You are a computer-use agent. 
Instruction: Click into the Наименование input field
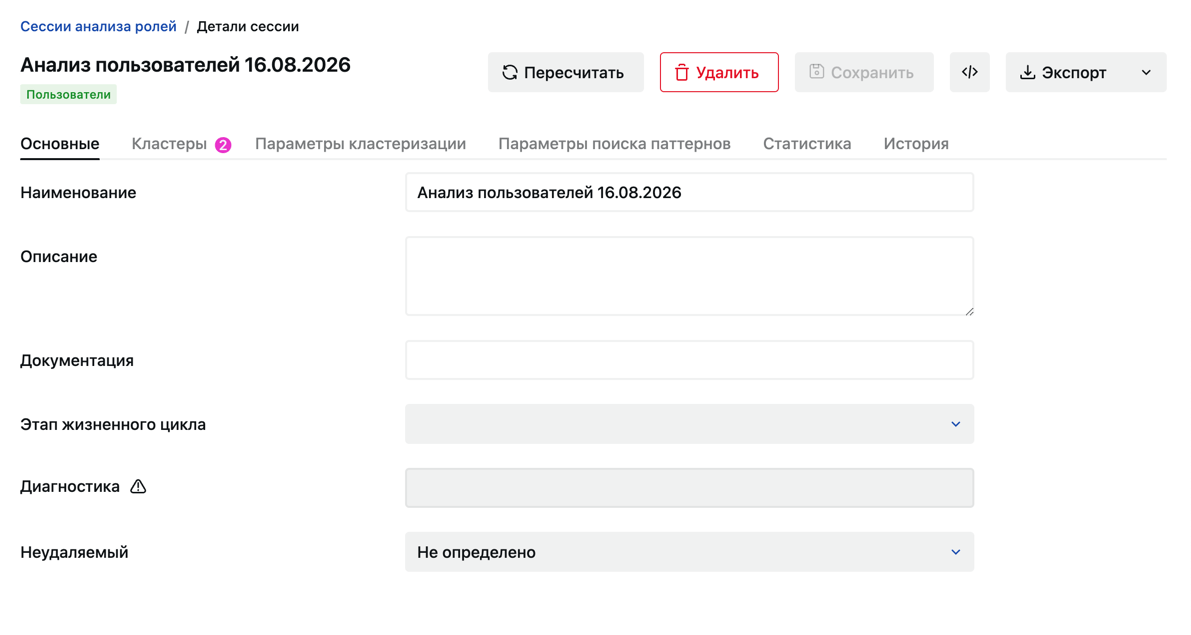[x=689, y=192]
